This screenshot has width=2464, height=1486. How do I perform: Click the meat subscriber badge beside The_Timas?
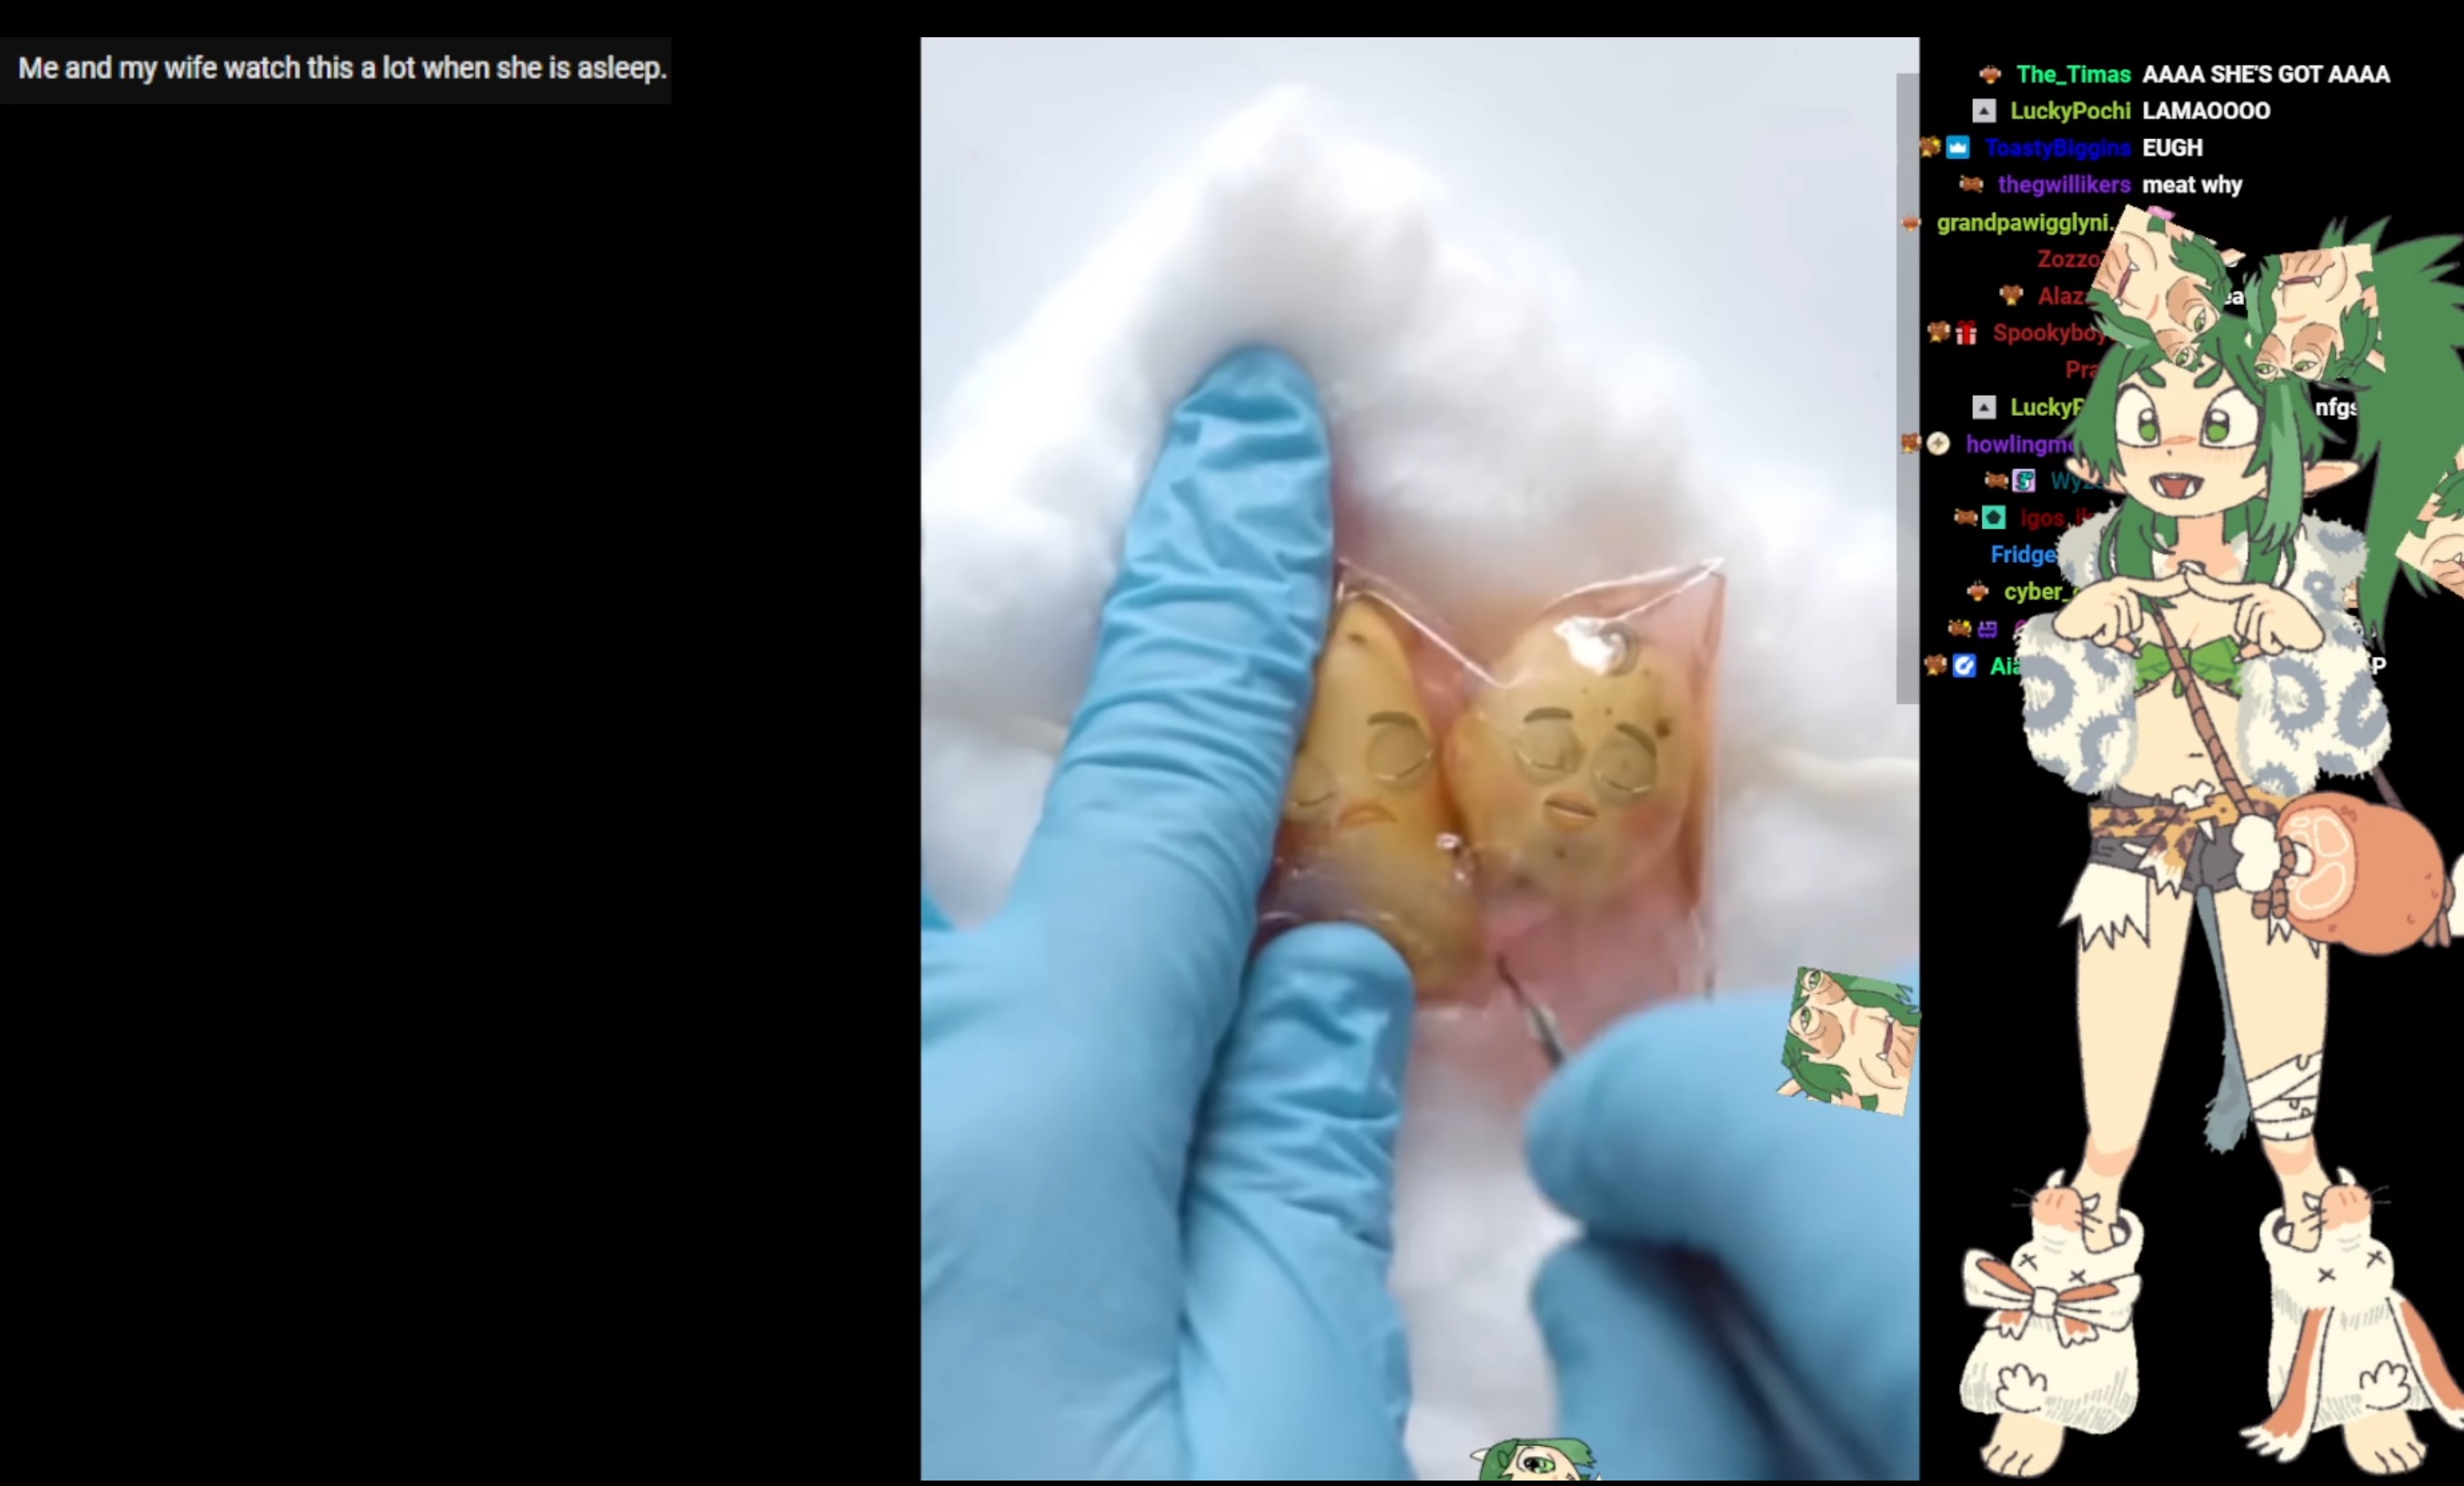1990,74
